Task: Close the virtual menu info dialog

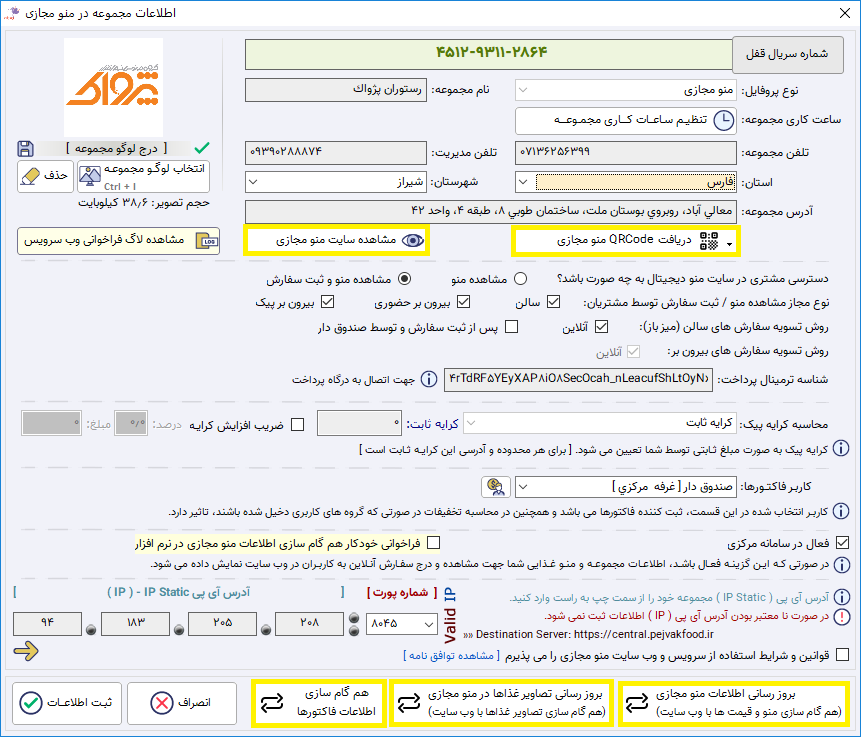Action: click(845, 13)
